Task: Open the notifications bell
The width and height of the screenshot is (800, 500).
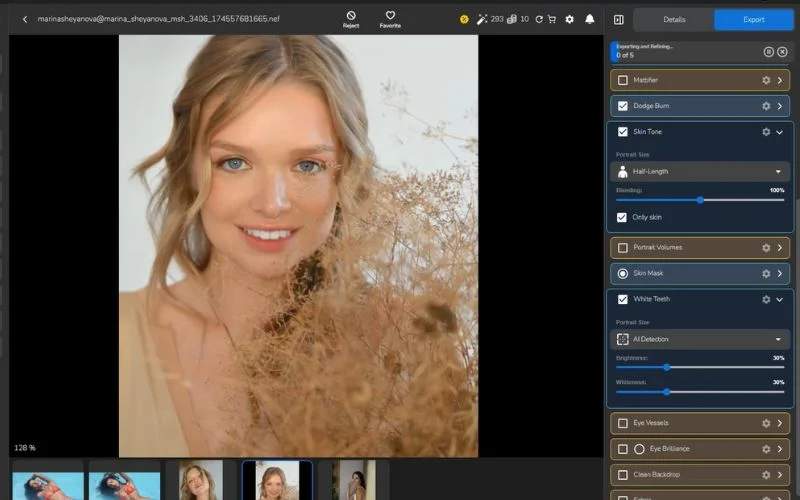Action: click(589, 19)
